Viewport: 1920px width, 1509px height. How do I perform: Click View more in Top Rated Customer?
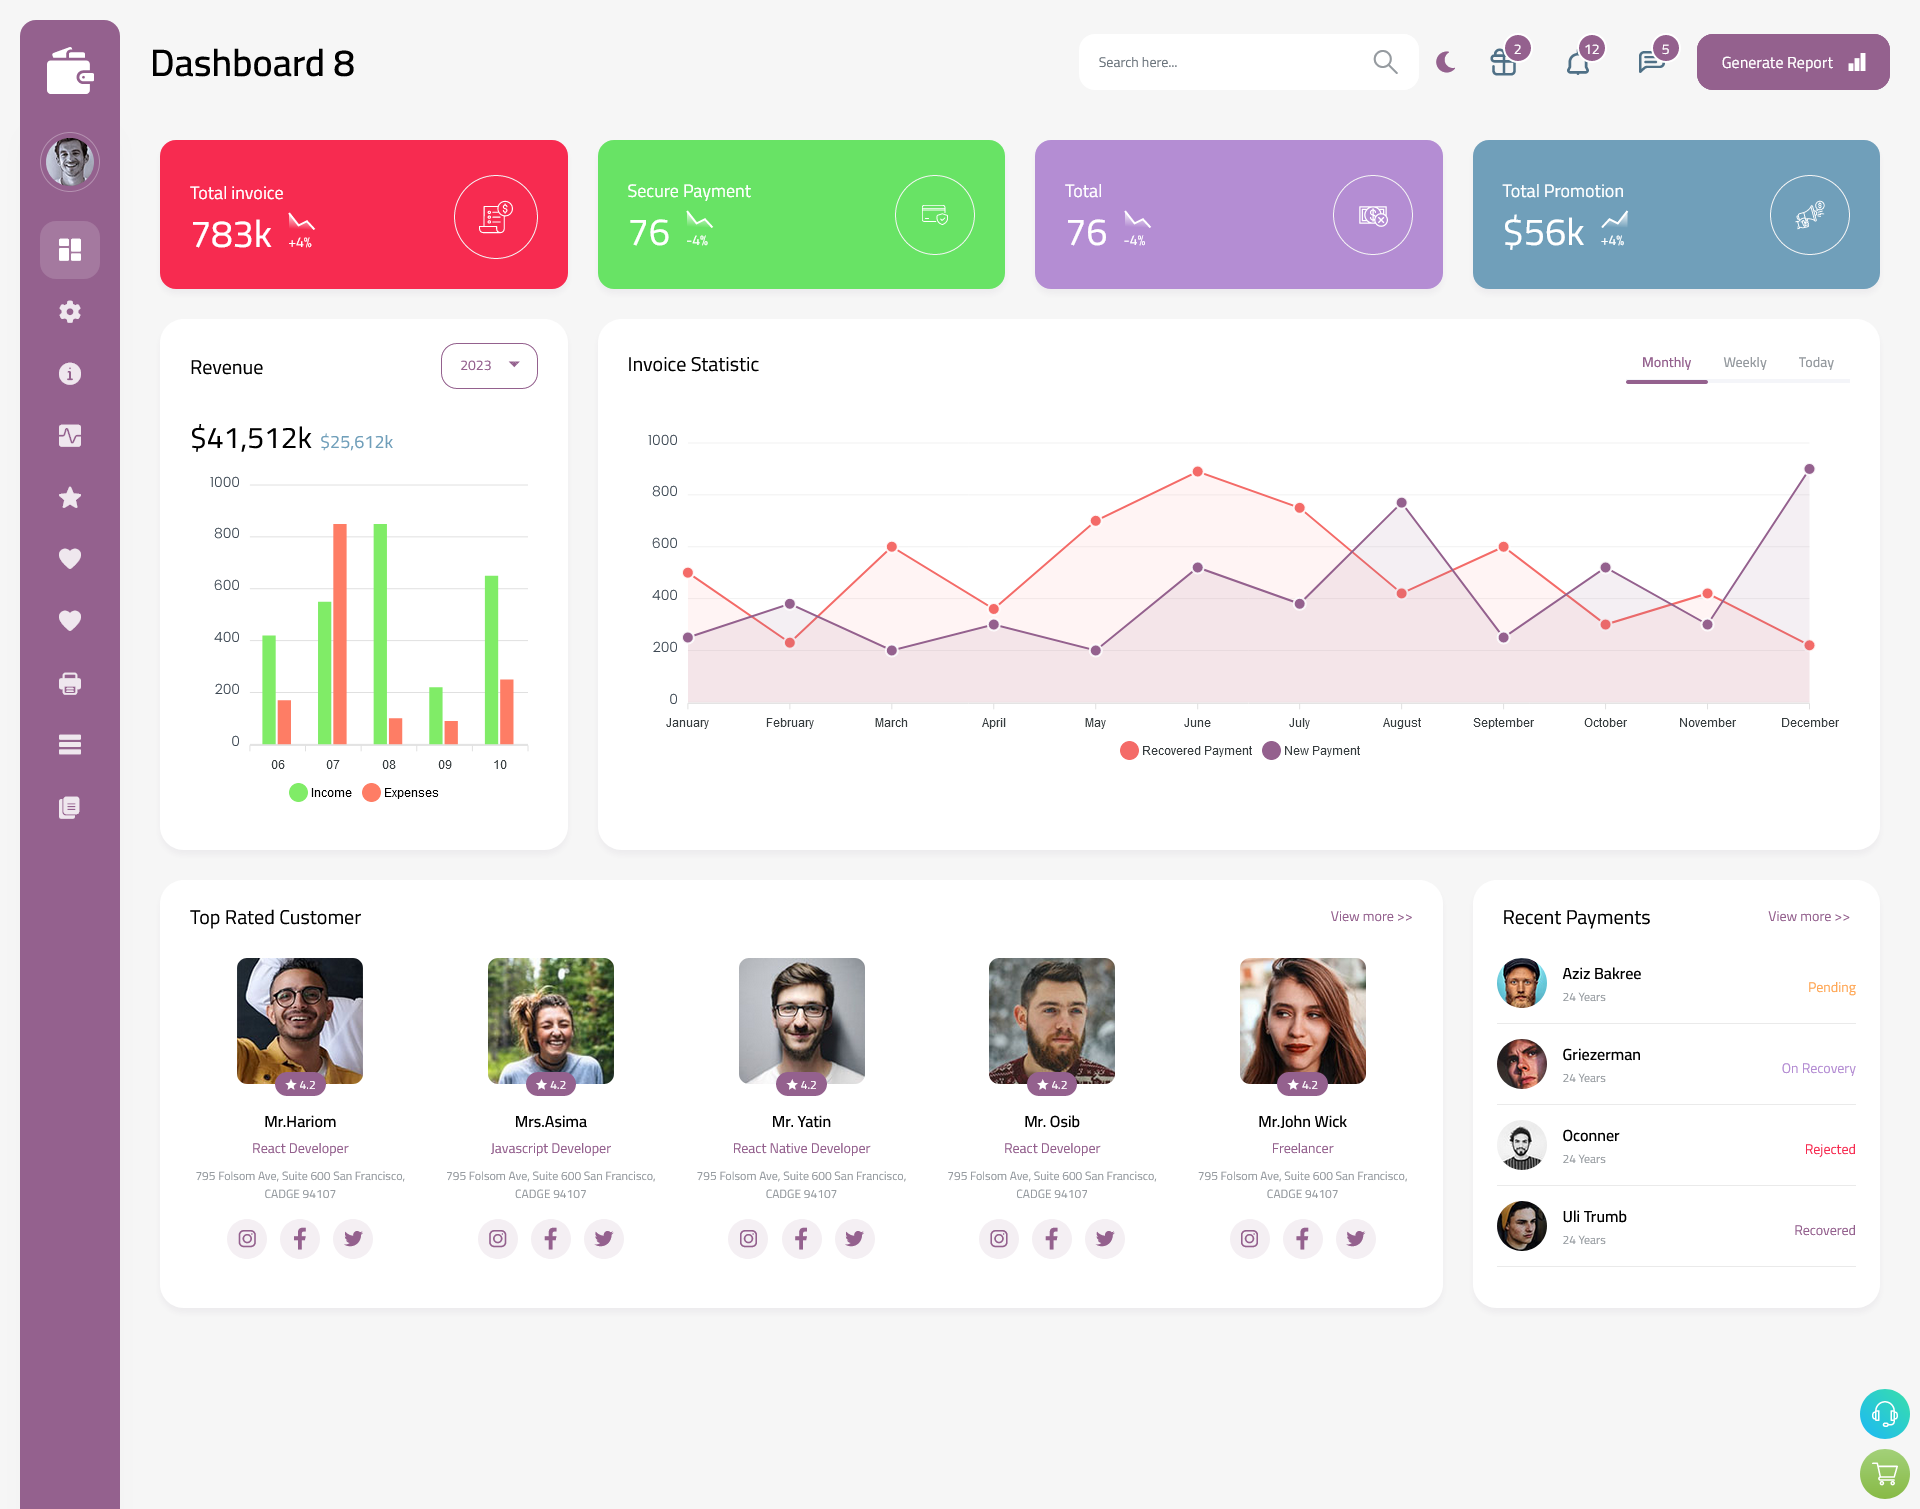[1370, 915]
